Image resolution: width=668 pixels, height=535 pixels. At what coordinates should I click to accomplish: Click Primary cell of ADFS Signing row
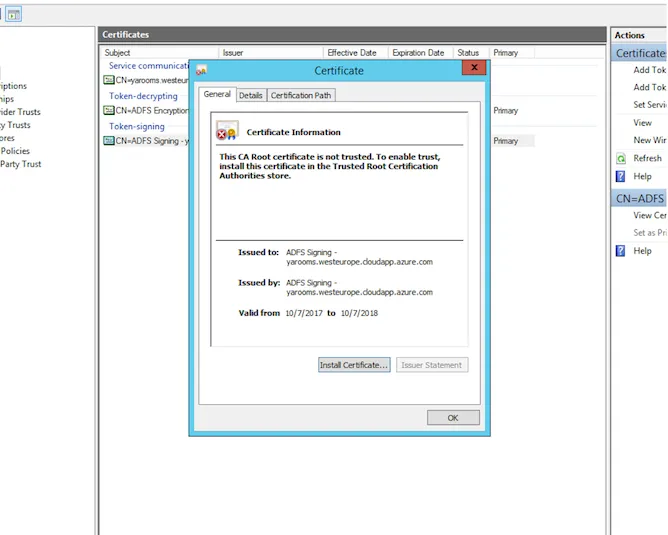506,141
